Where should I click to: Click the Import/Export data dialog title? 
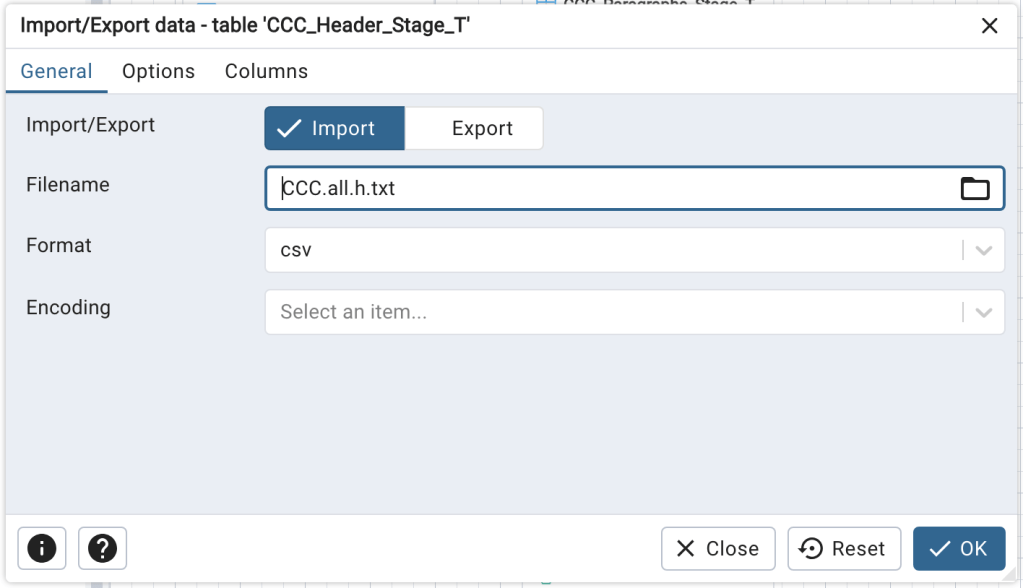[245, 26]
